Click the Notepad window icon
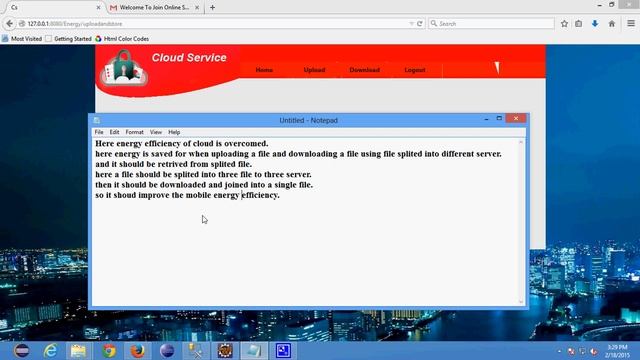 [x=97, y=120]
